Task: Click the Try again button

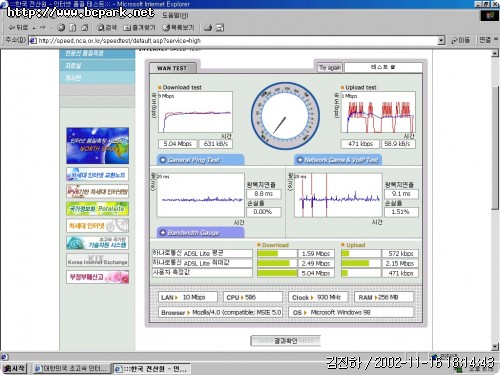Action: pos(329,68)
